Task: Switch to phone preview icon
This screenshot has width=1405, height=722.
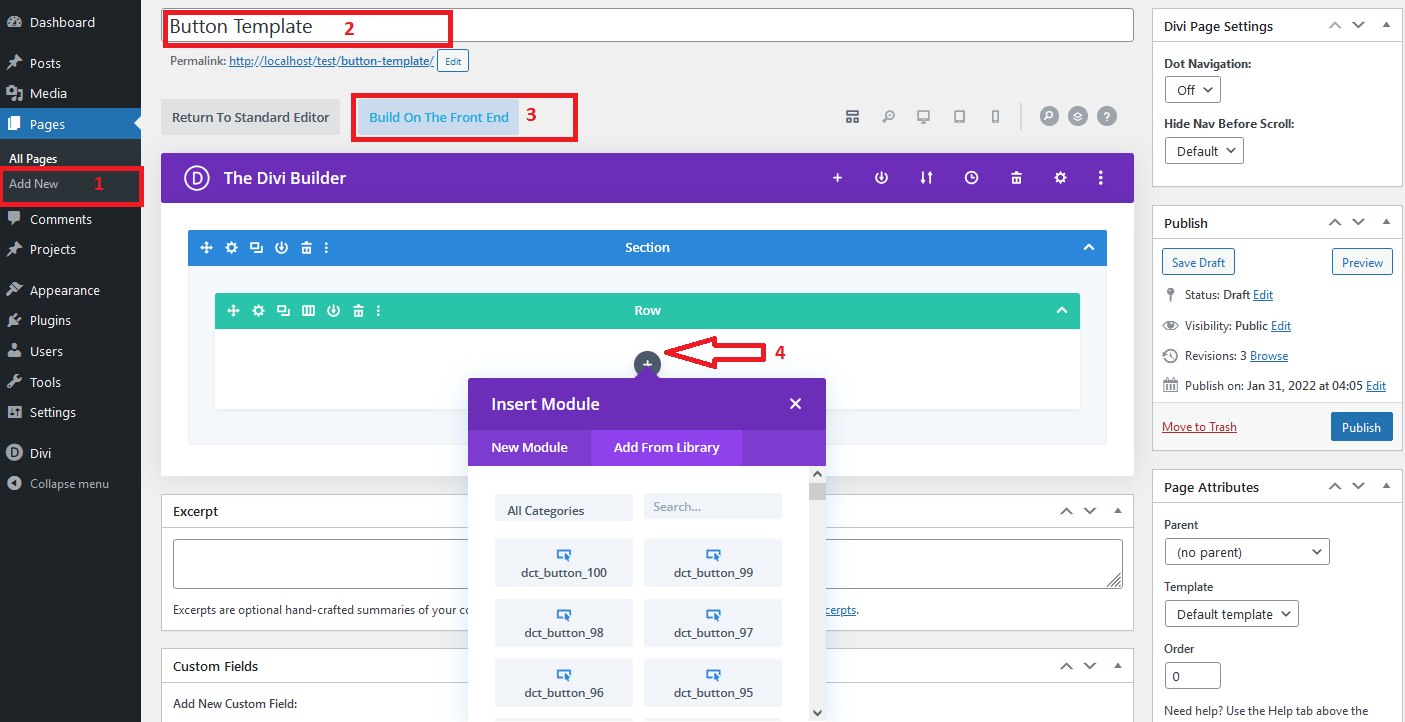Action: [x=995, y=117]
